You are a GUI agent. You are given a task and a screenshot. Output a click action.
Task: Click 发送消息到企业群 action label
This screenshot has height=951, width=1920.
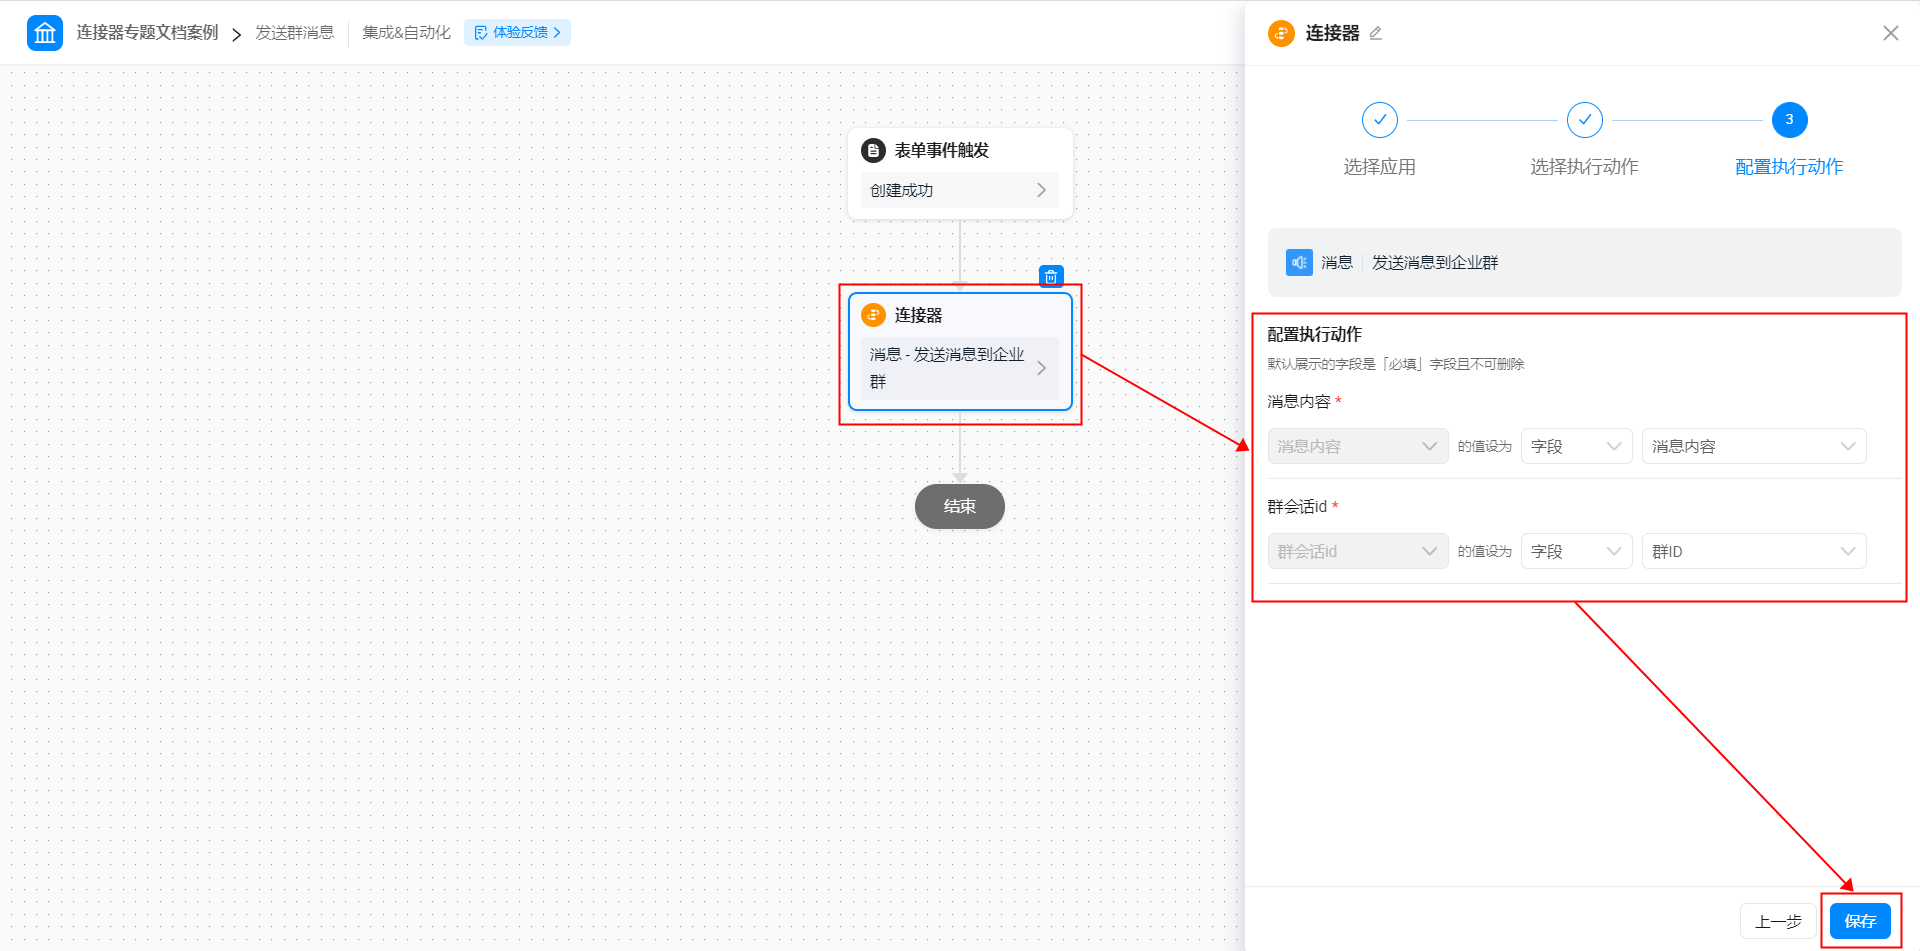(1435, 262)
